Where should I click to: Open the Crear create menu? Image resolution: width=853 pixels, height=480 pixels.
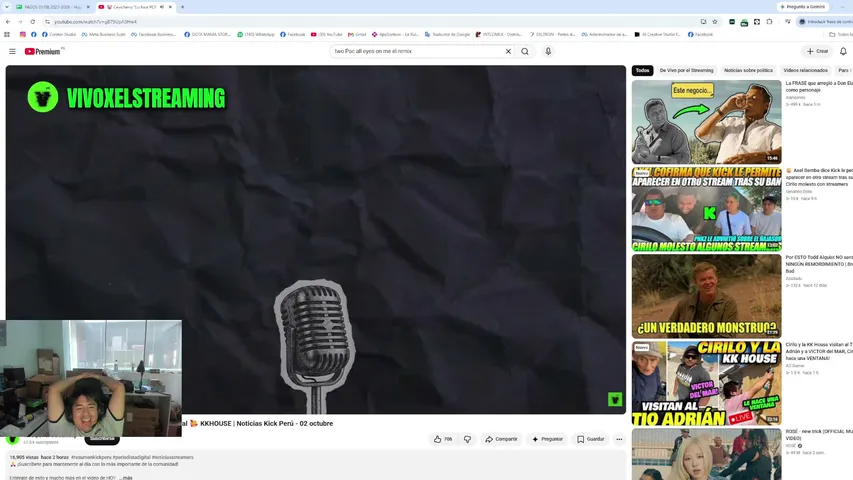[x=817, y=51]
